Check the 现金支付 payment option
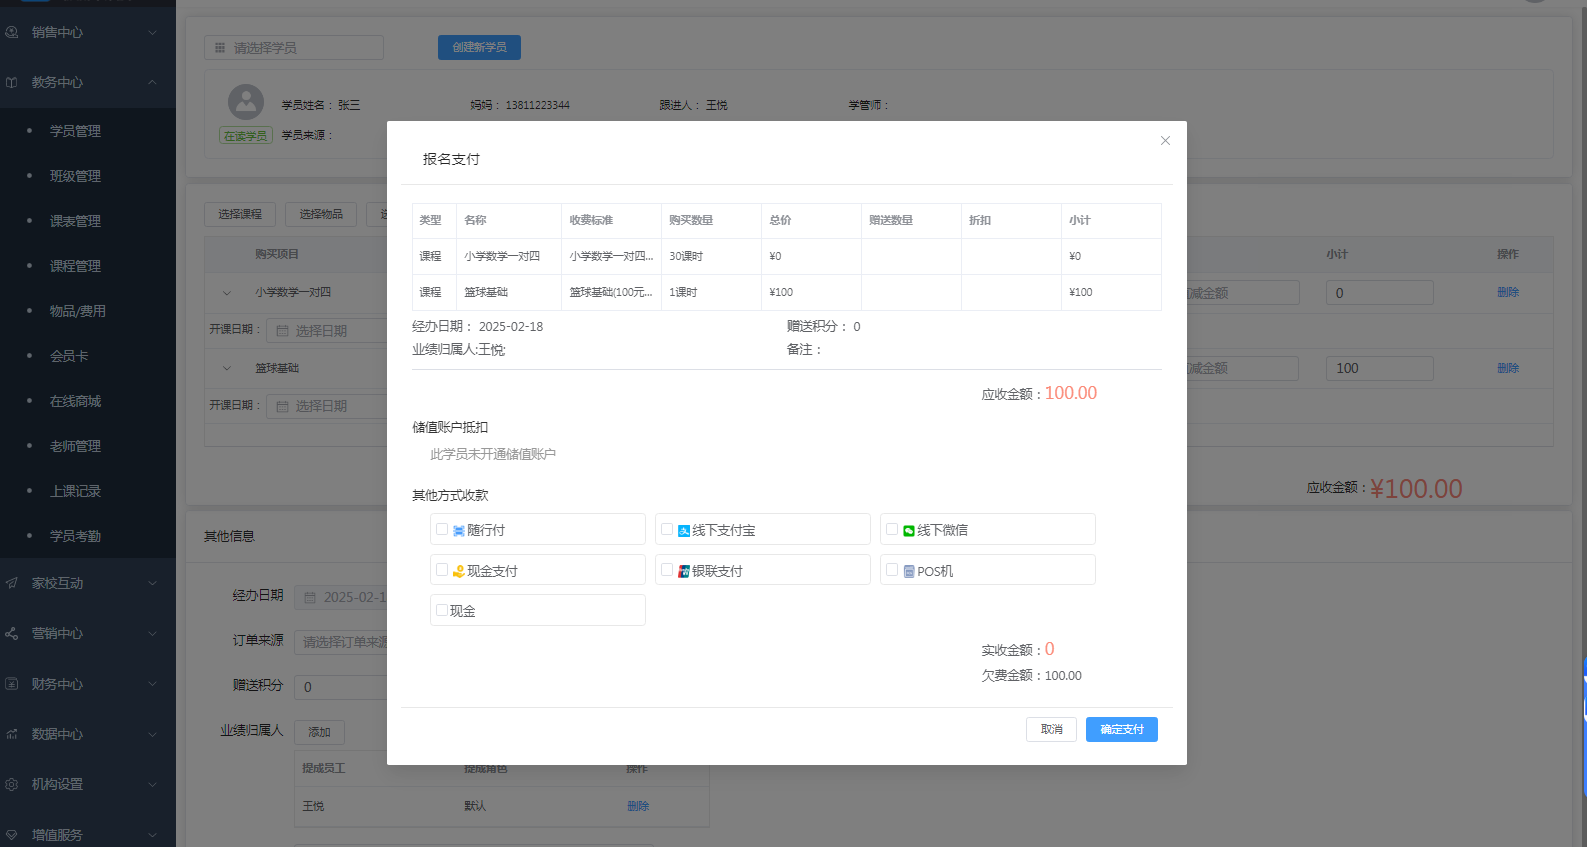 [x=442, y=570]
